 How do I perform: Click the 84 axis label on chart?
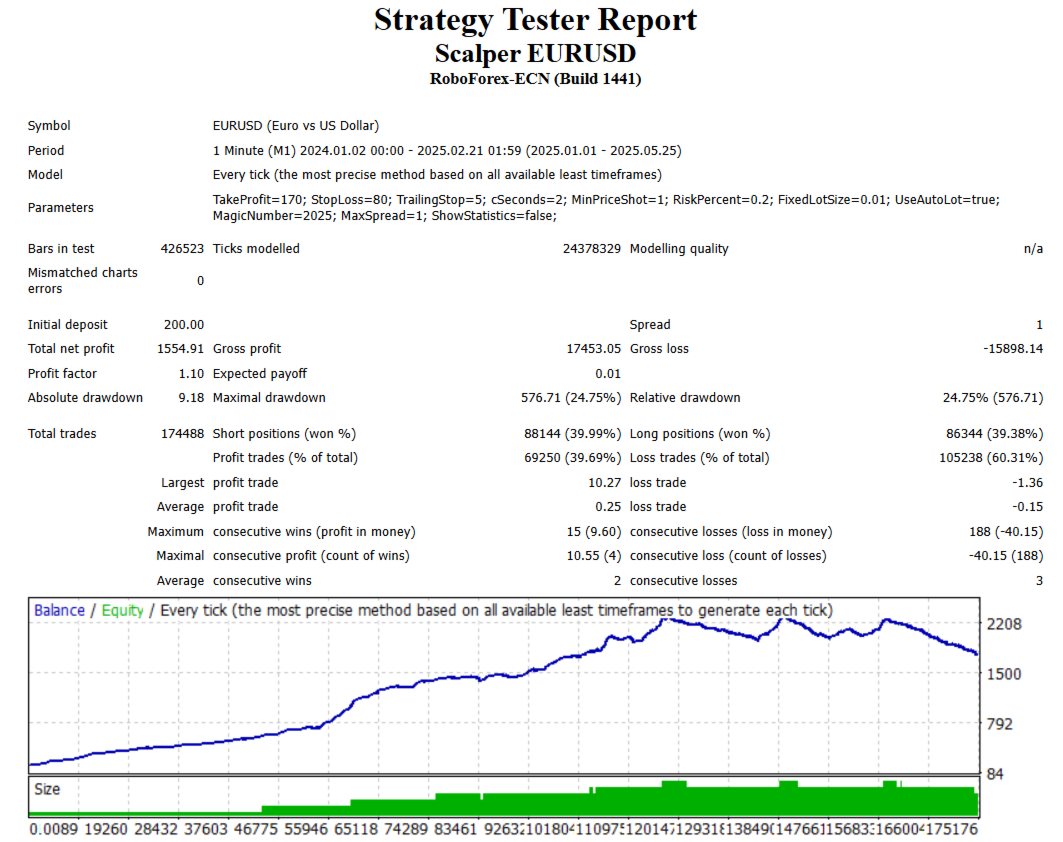995,774
